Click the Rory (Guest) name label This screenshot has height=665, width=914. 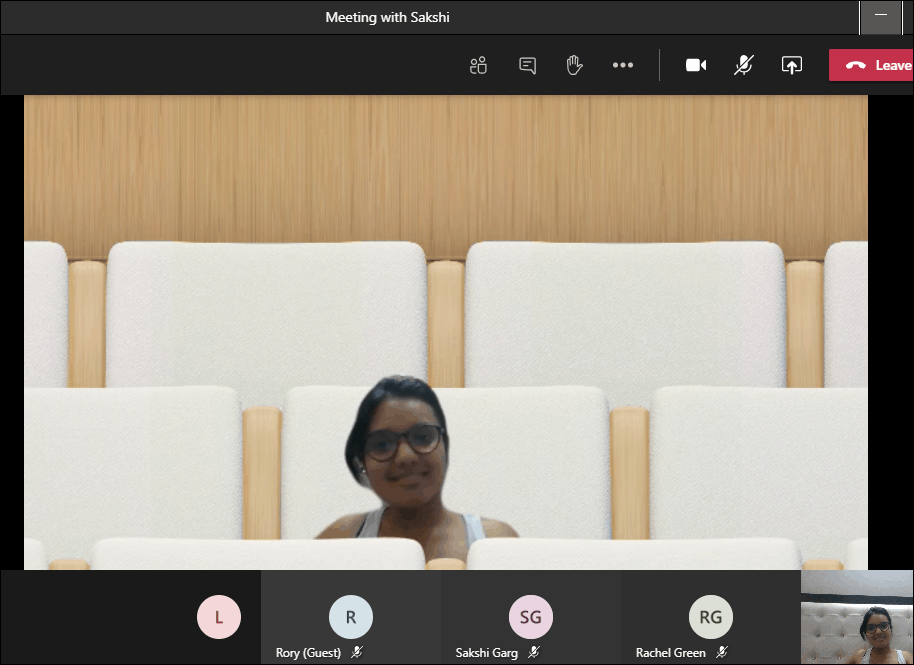(308, 653)
